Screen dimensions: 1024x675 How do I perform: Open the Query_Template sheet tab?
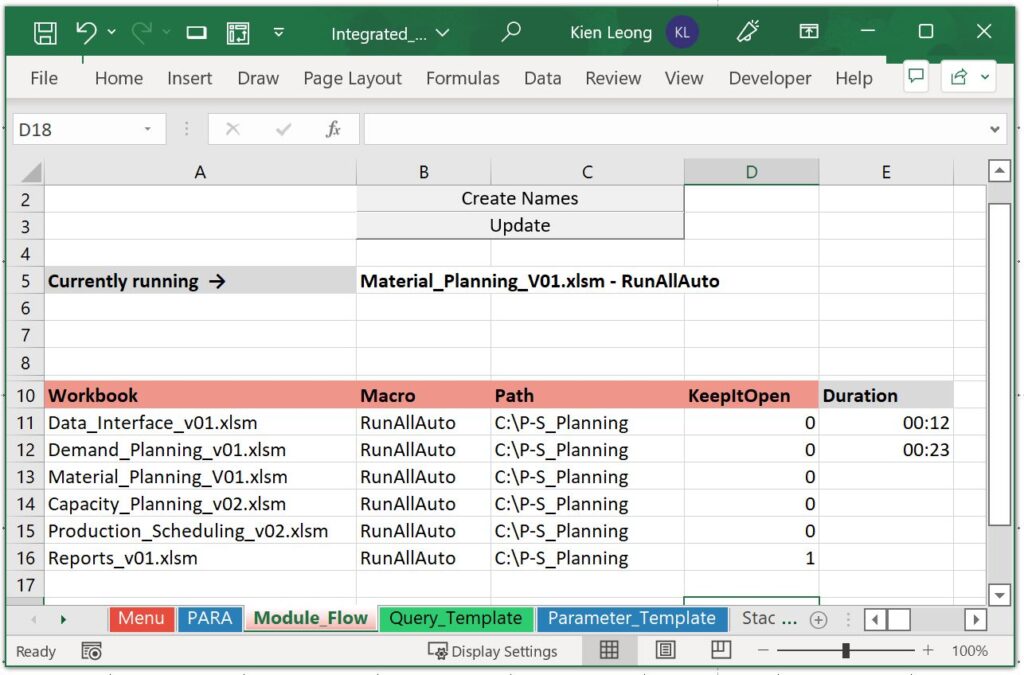coord(455,618)
